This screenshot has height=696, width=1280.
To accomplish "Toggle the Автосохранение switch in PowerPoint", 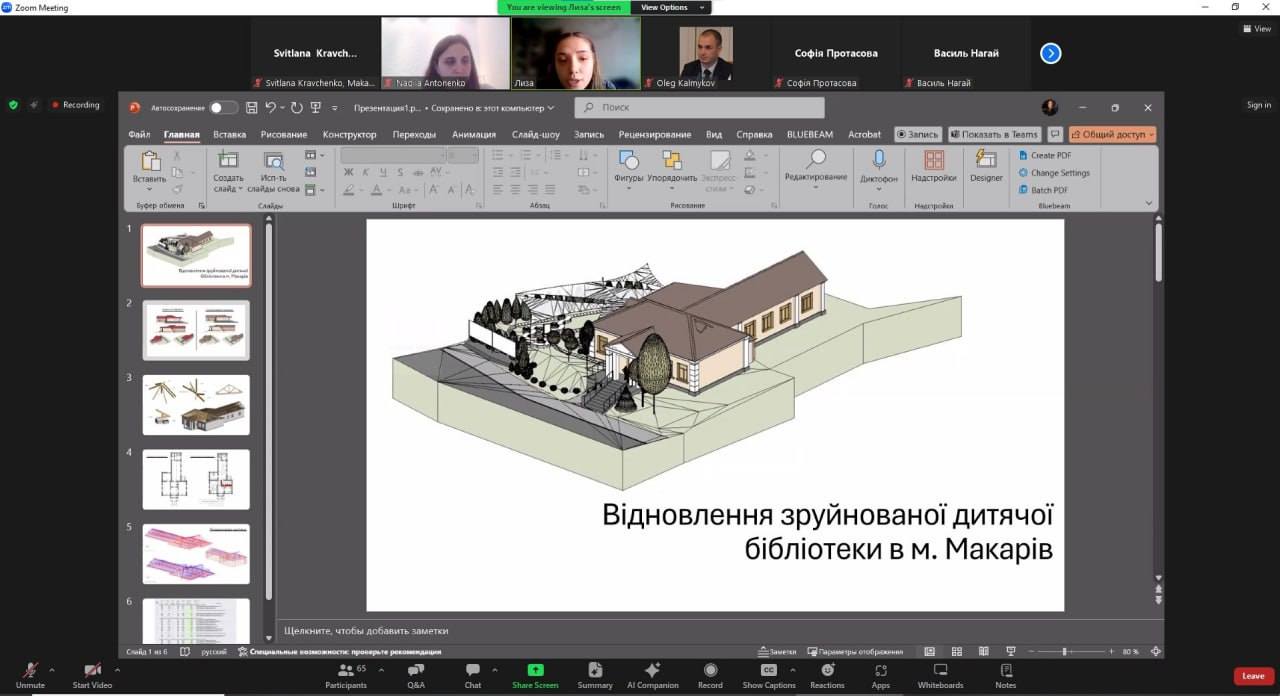I will tap(223, 108).
